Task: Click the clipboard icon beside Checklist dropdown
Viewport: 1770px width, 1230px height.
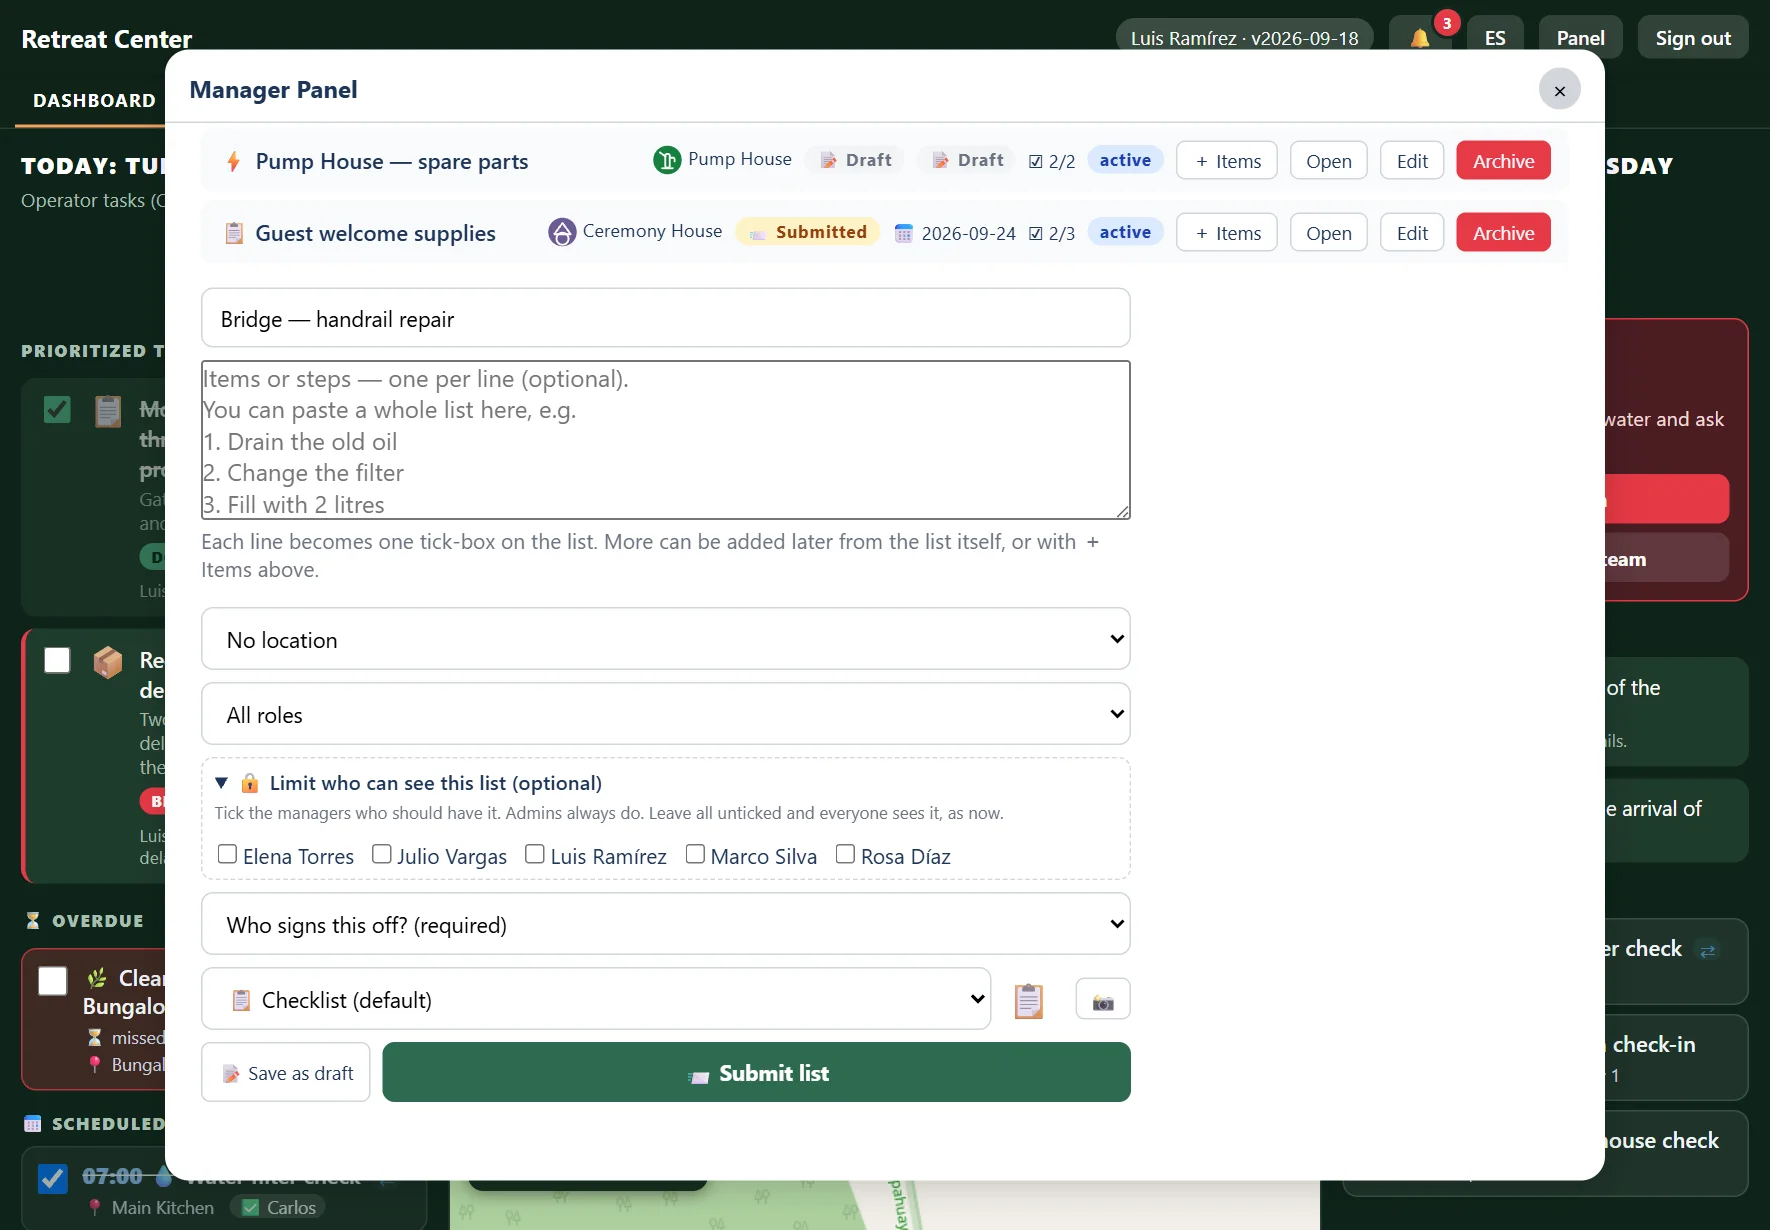Action: [1028, 1000]
